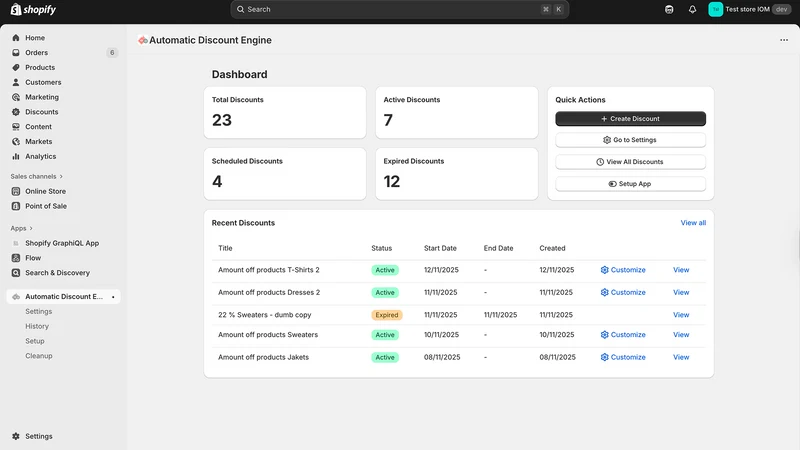Open app Settings sub-item
800x450 pixels.
point(39,311)
